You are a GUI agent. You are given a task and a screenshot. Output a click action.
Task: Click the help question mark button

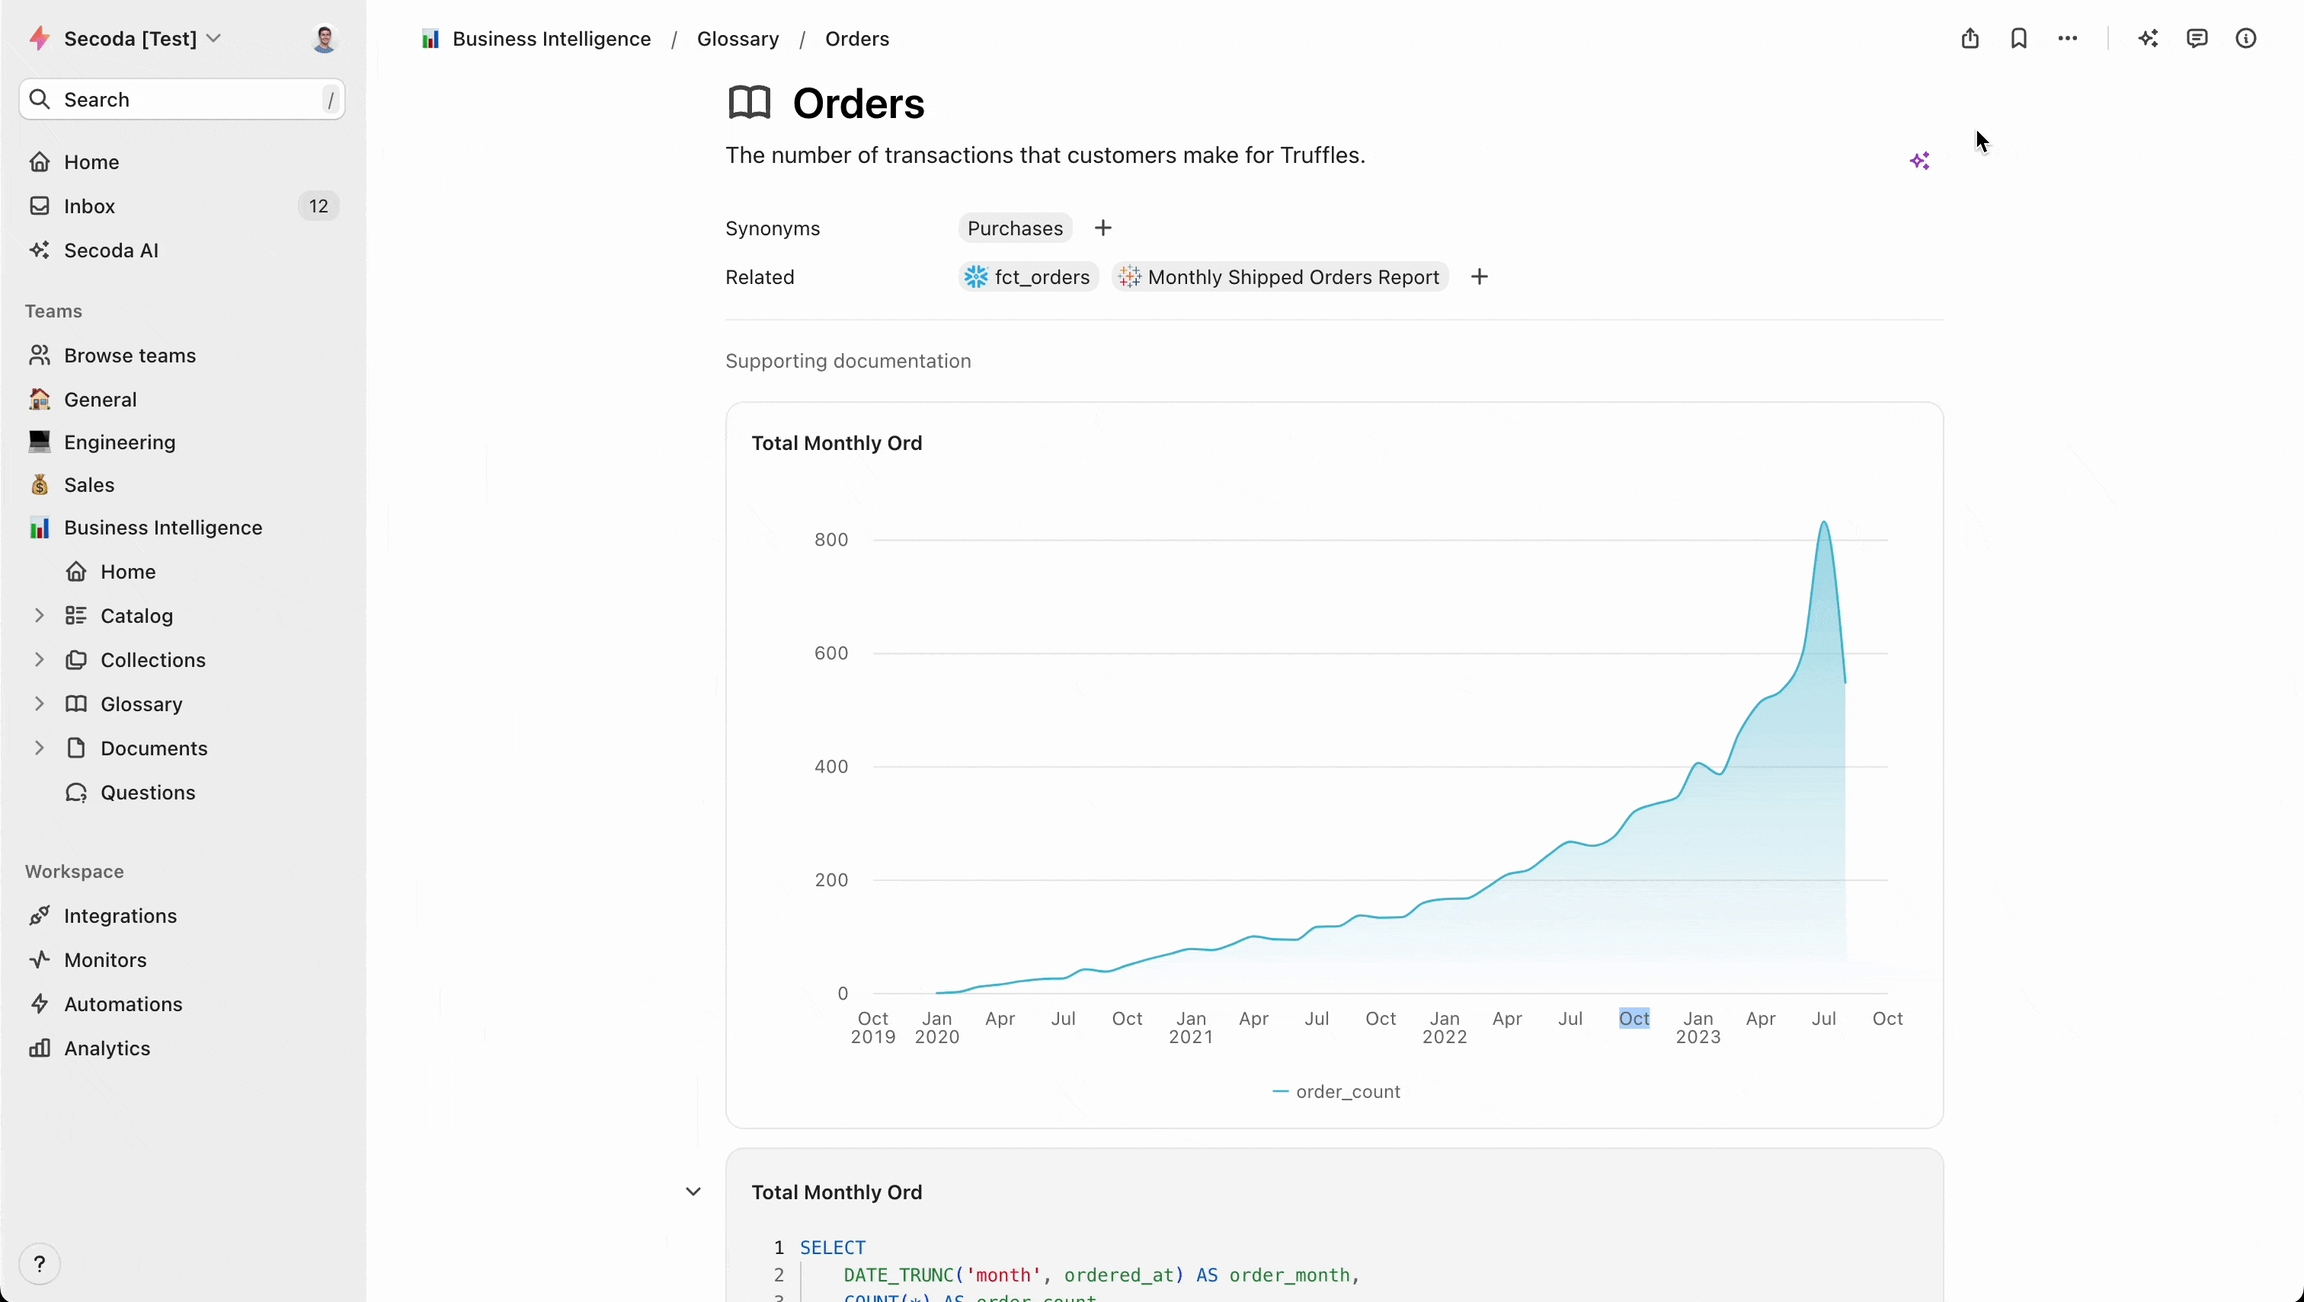coord(40,1264)
